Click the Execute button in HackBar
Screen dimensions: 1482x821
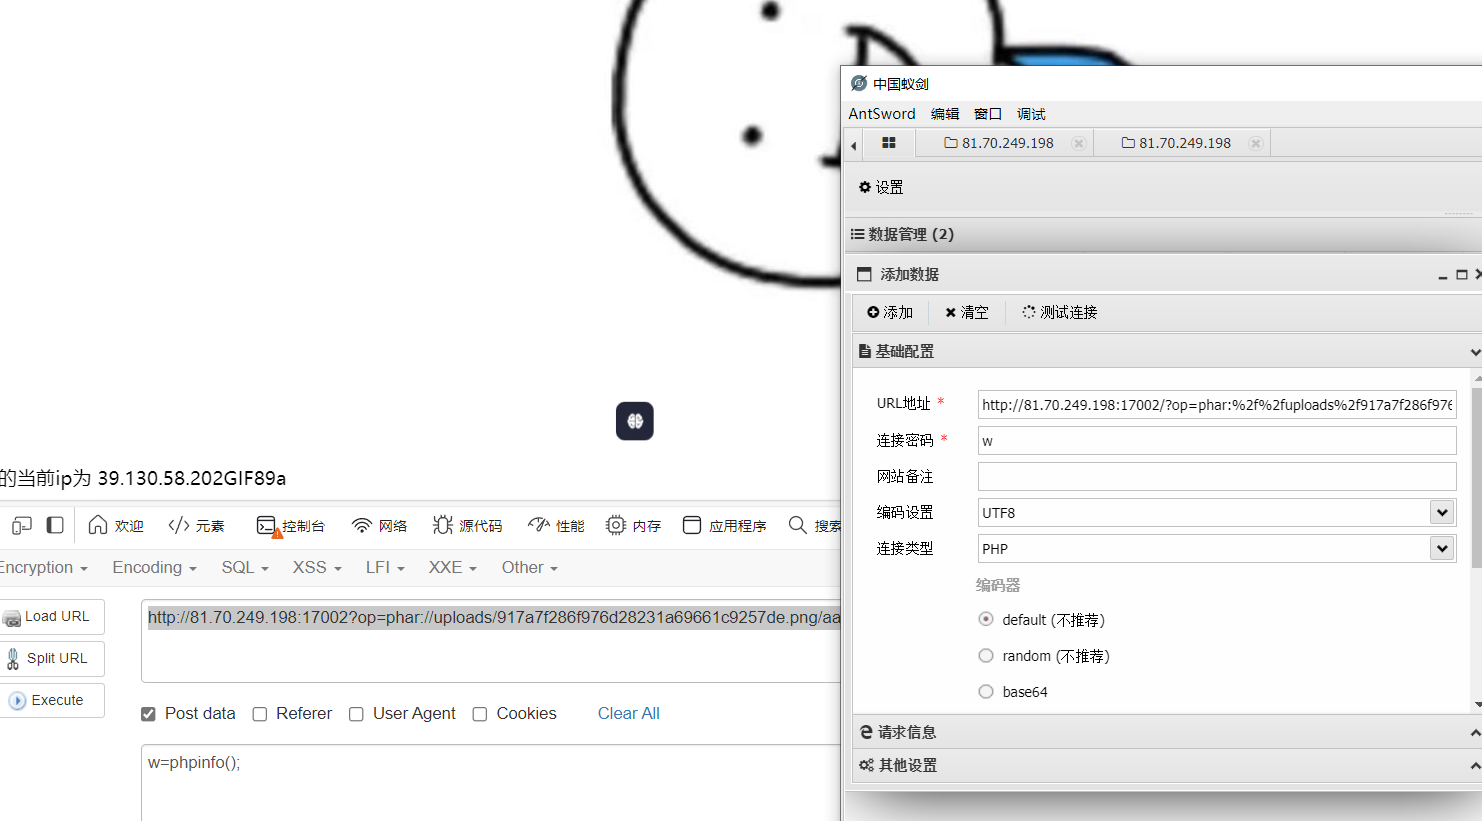[52, 701]
